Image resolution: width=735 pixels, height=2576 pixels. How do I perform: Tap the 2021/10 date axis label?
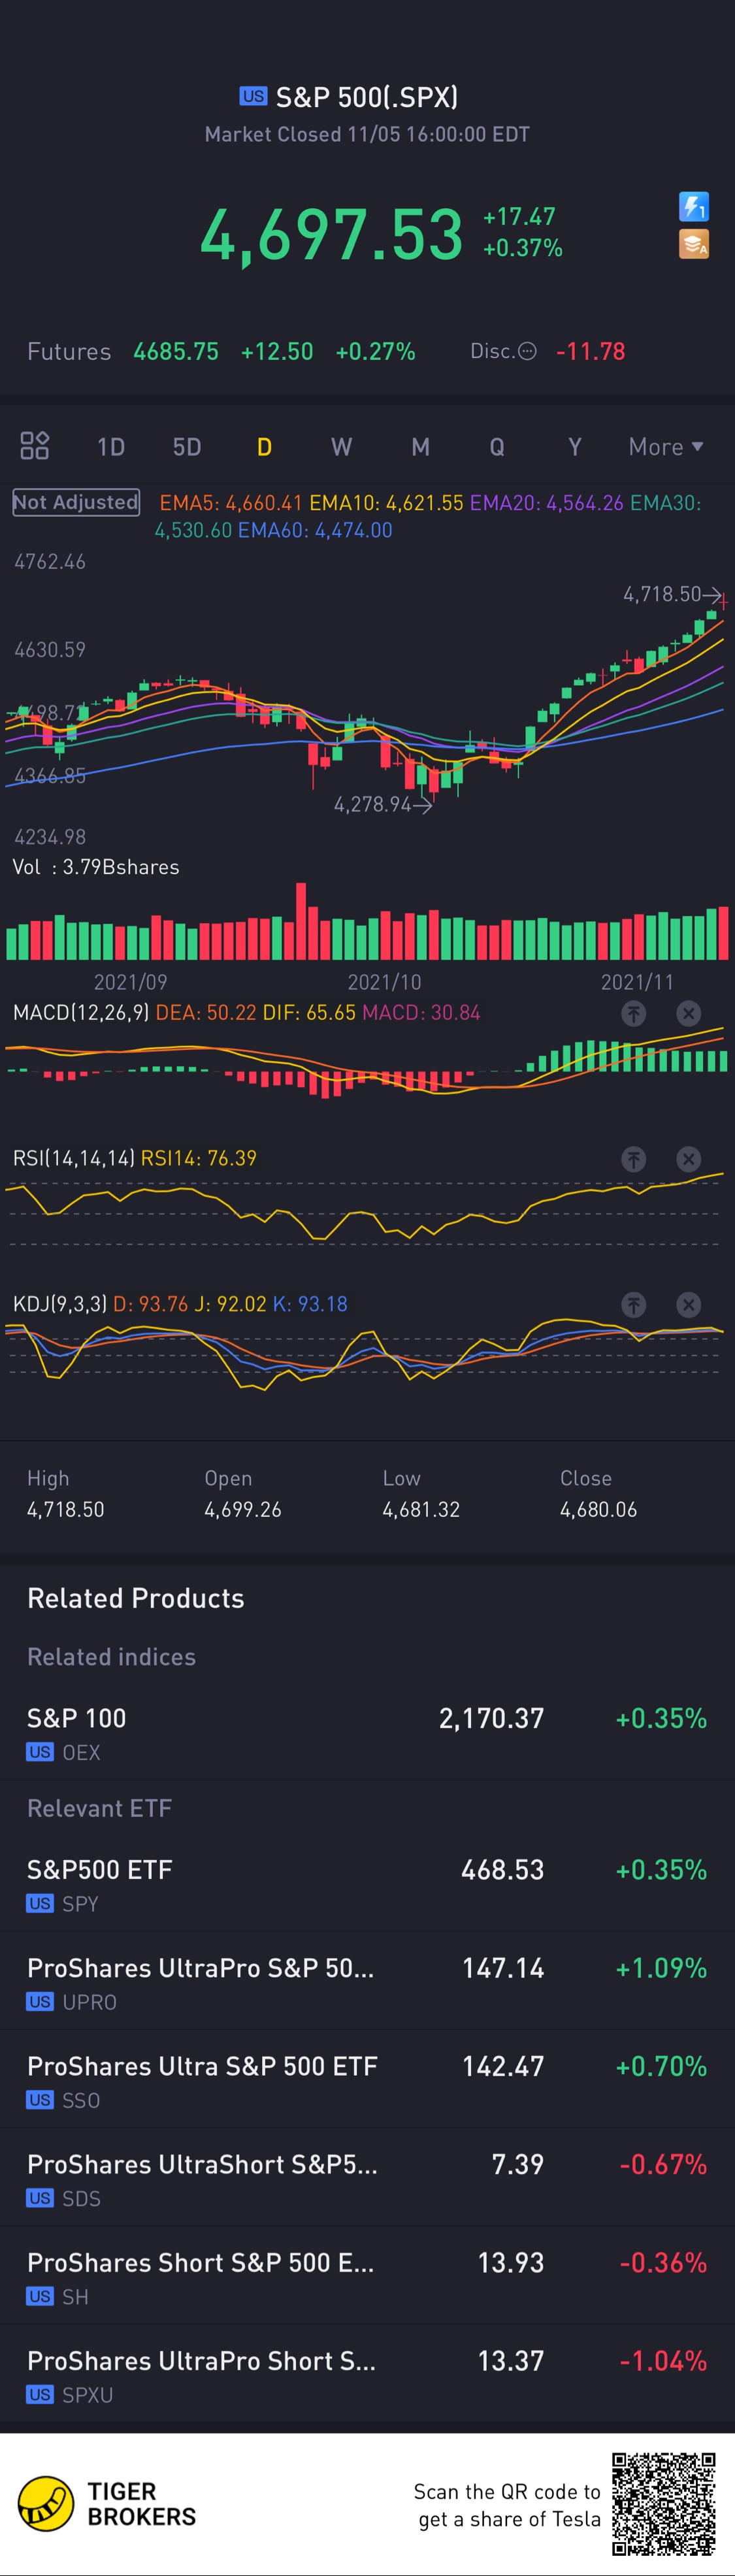[384, 982]
